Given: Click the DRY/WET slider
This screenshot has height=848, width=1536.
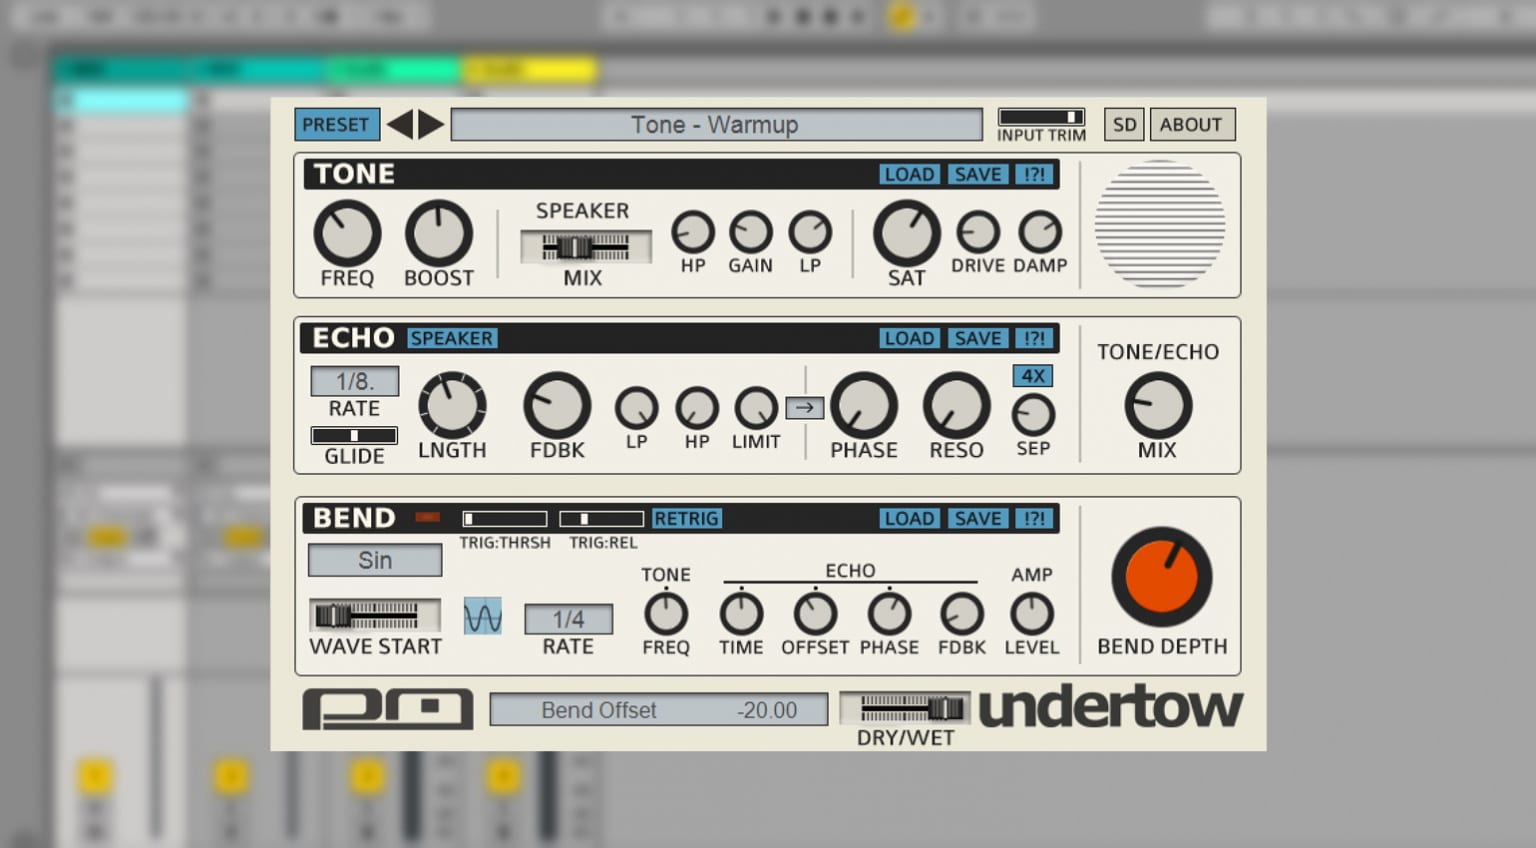Looking at the screenshot, I should tap(906, 709).
